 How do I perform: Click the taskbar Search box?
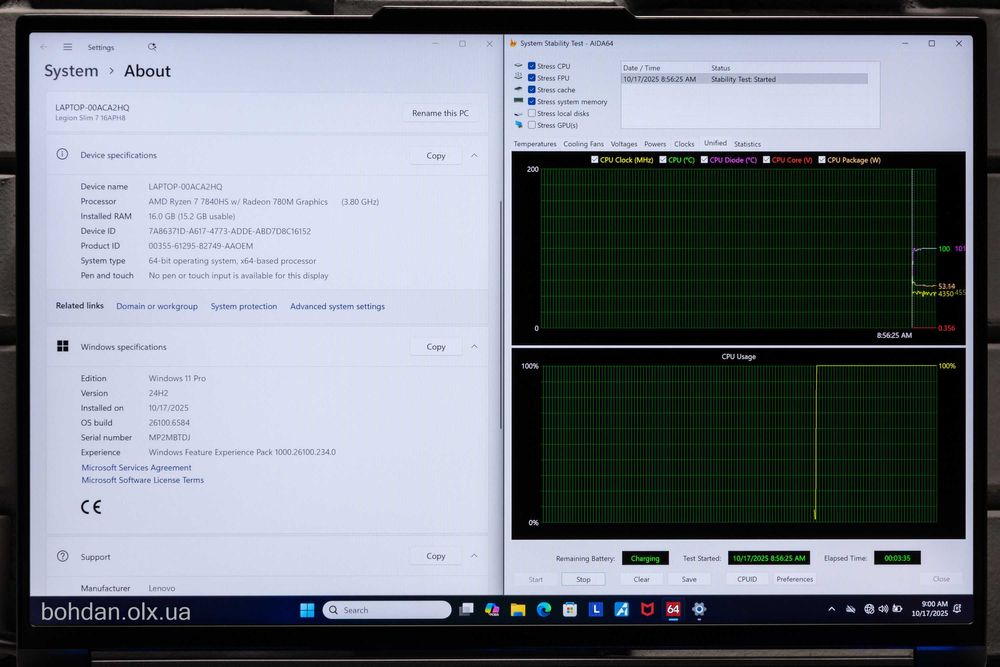coord(387,610)
